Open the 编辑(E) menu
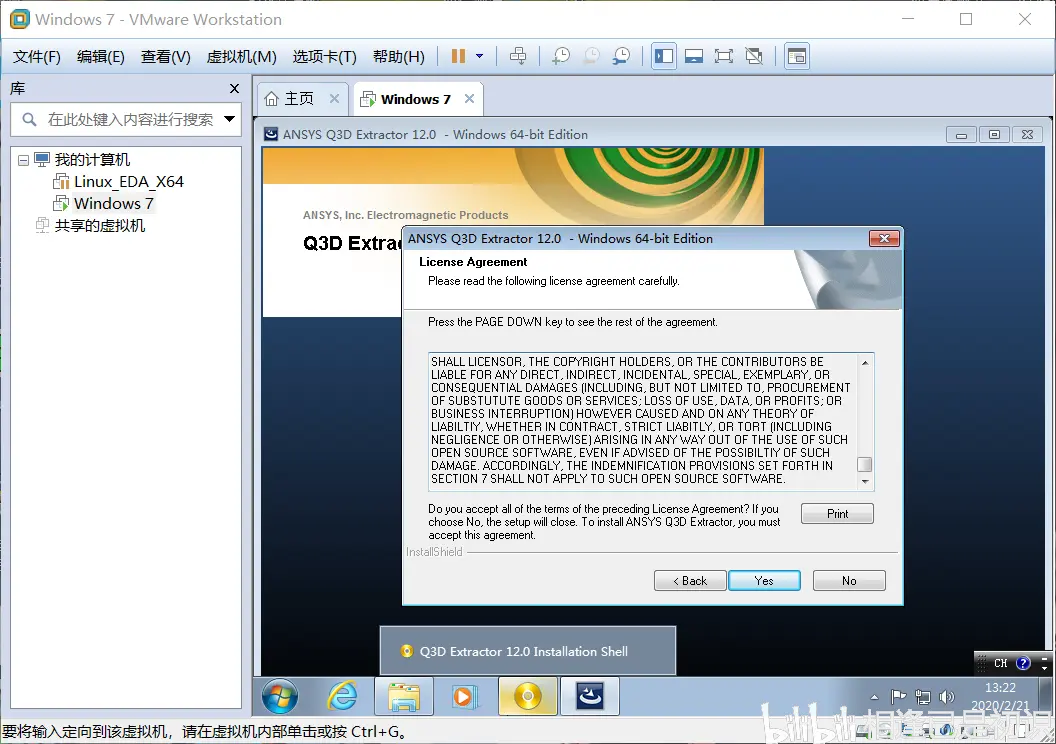Viewport: 1056px width, 744px height. (x=100, y=57)
